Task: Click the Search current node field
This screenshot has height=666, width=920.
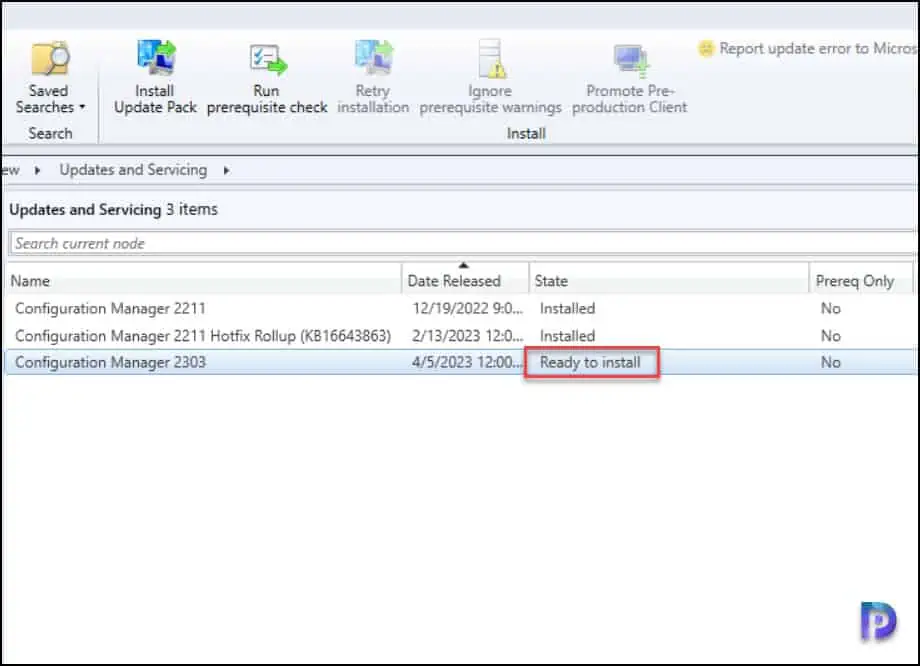Action: pos(461,244)
